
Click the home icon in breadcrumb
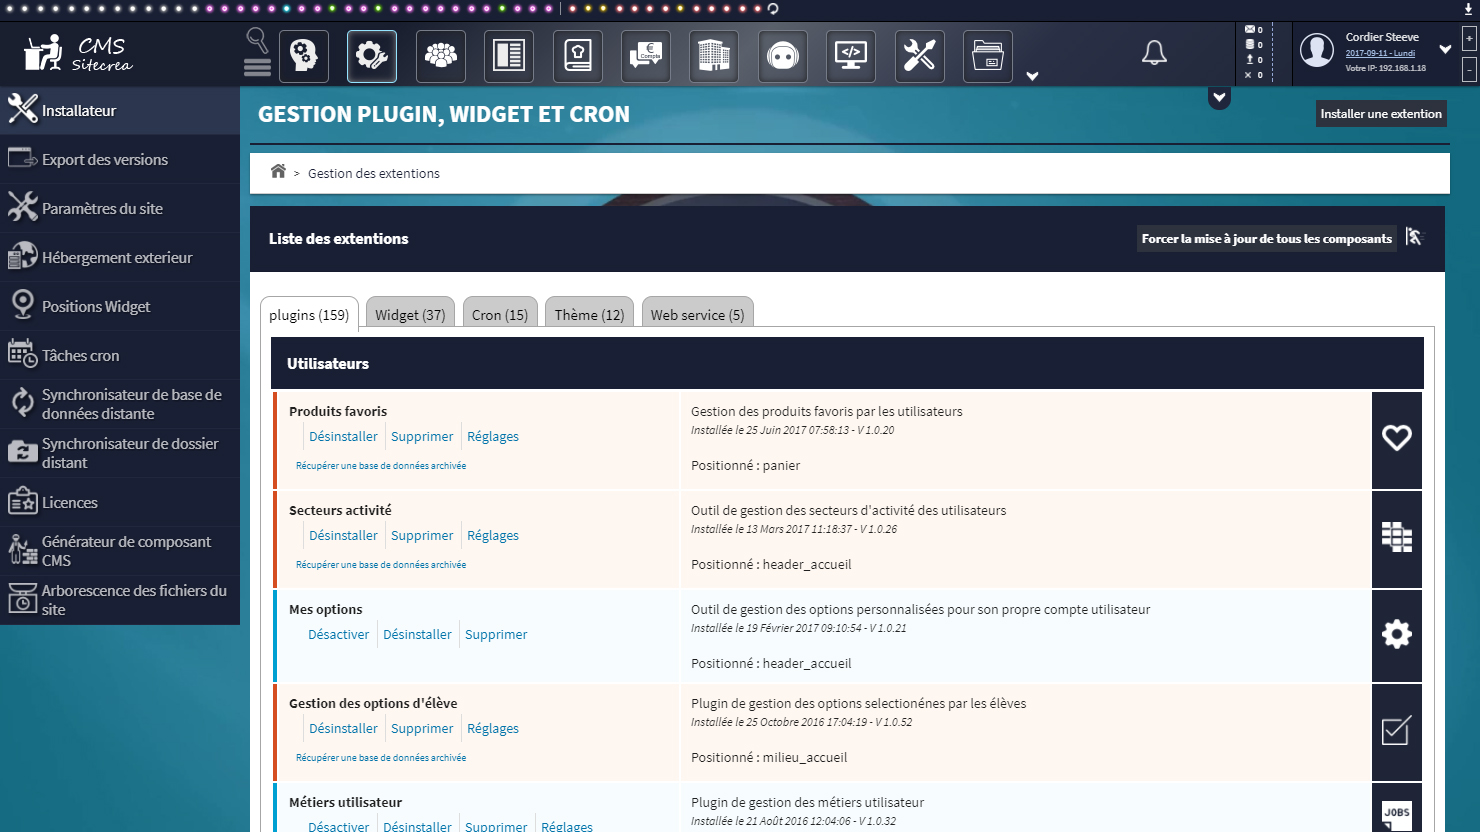pyautogui.click(x=278, y=172)
